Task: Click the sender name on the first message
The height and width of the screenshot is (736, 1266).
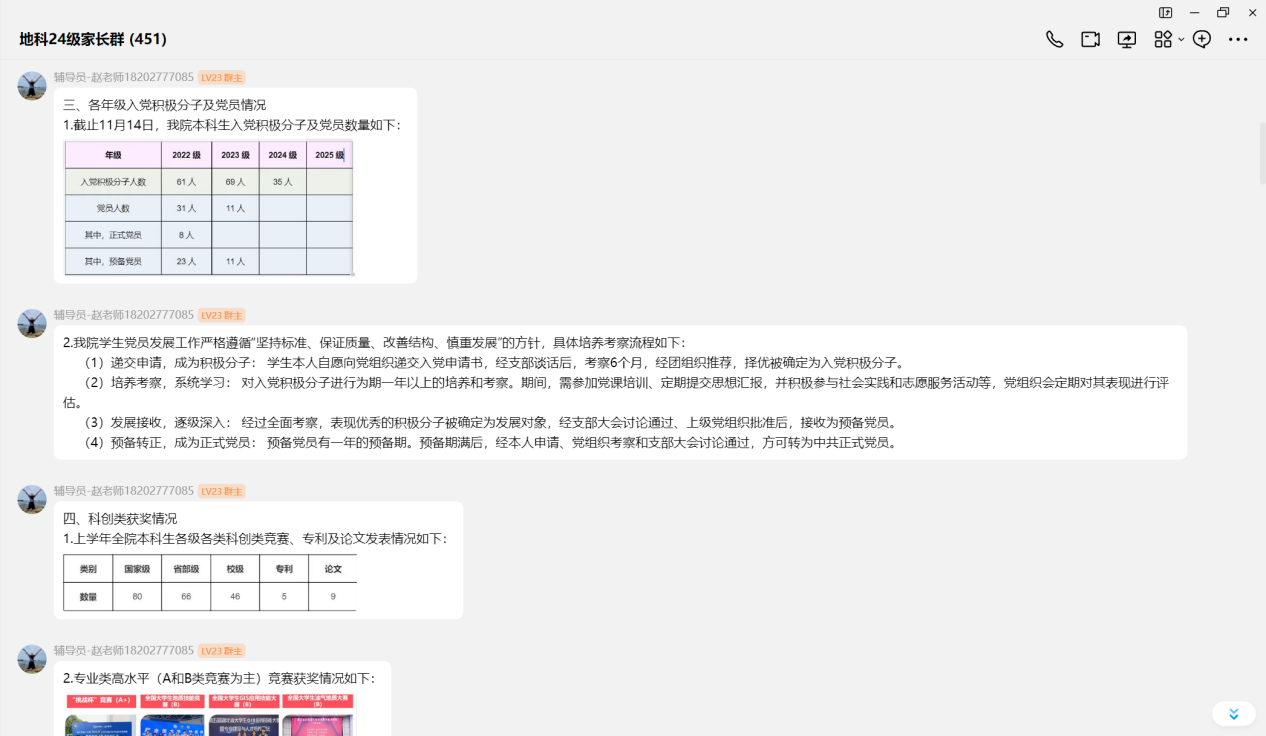Action: pyautogui.click(x=123, y=77)
